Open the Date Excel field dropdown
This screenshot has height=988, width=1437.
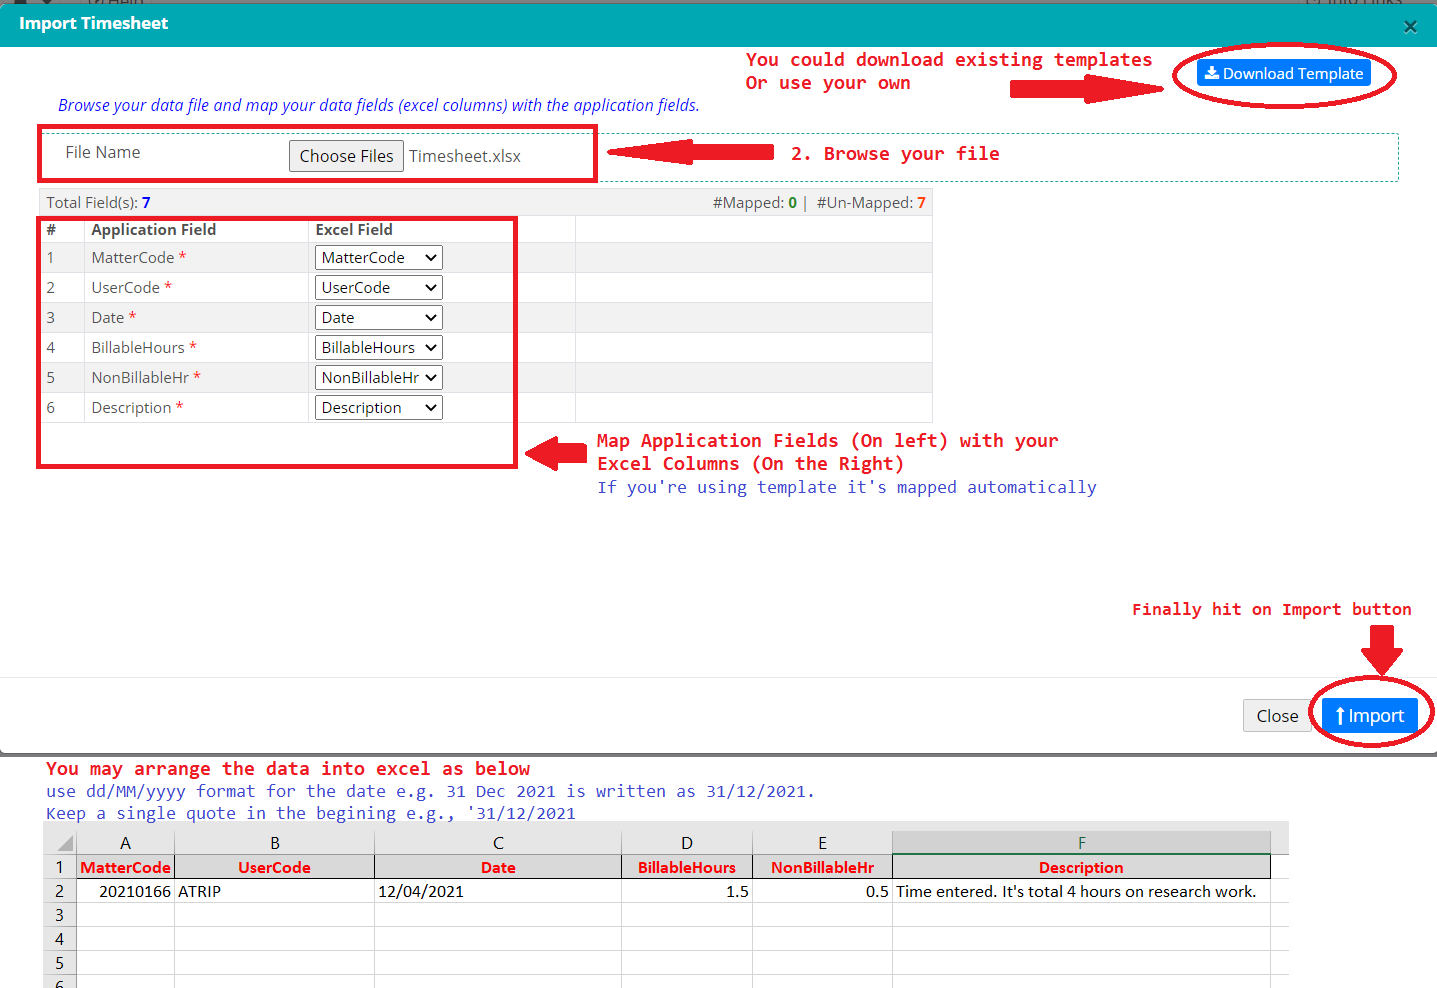click(378, 318)
